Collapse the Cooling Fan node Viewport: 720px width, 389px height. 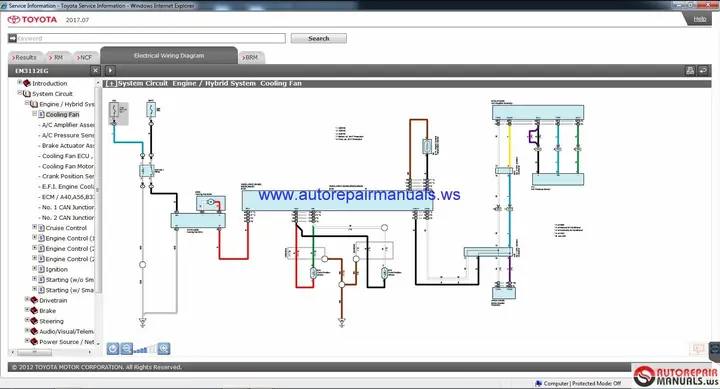coord(34,113)
